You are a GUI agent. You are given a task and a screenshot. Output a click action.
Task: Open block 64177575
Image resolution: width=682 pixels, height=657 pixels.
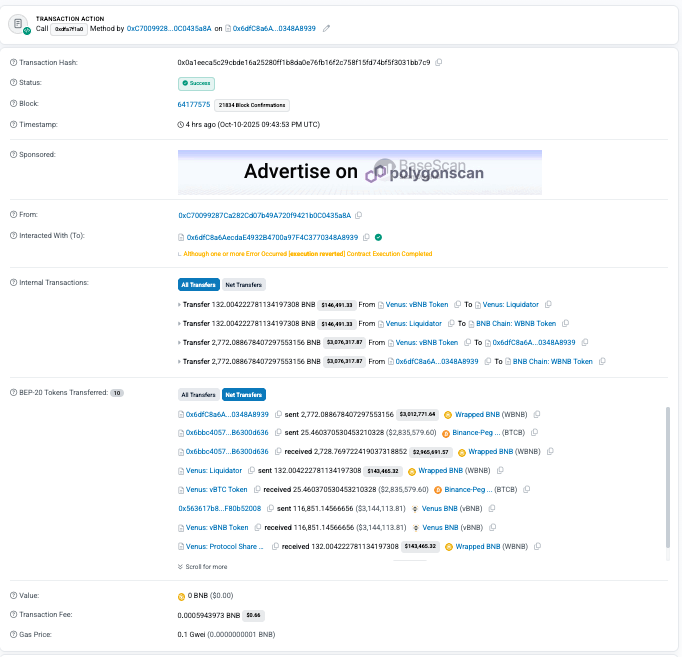pyautogui.click(x=194, y=104)
